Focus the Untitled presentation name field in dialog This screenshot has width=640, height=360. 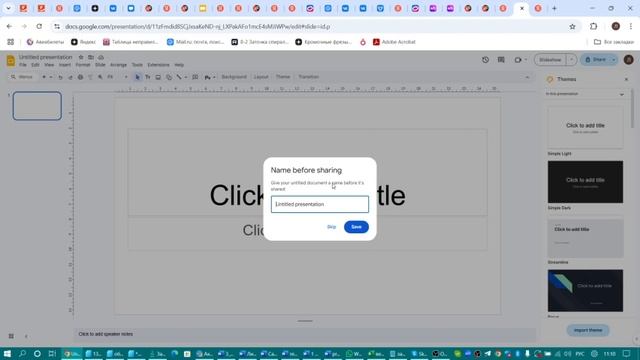coord(320,204)
